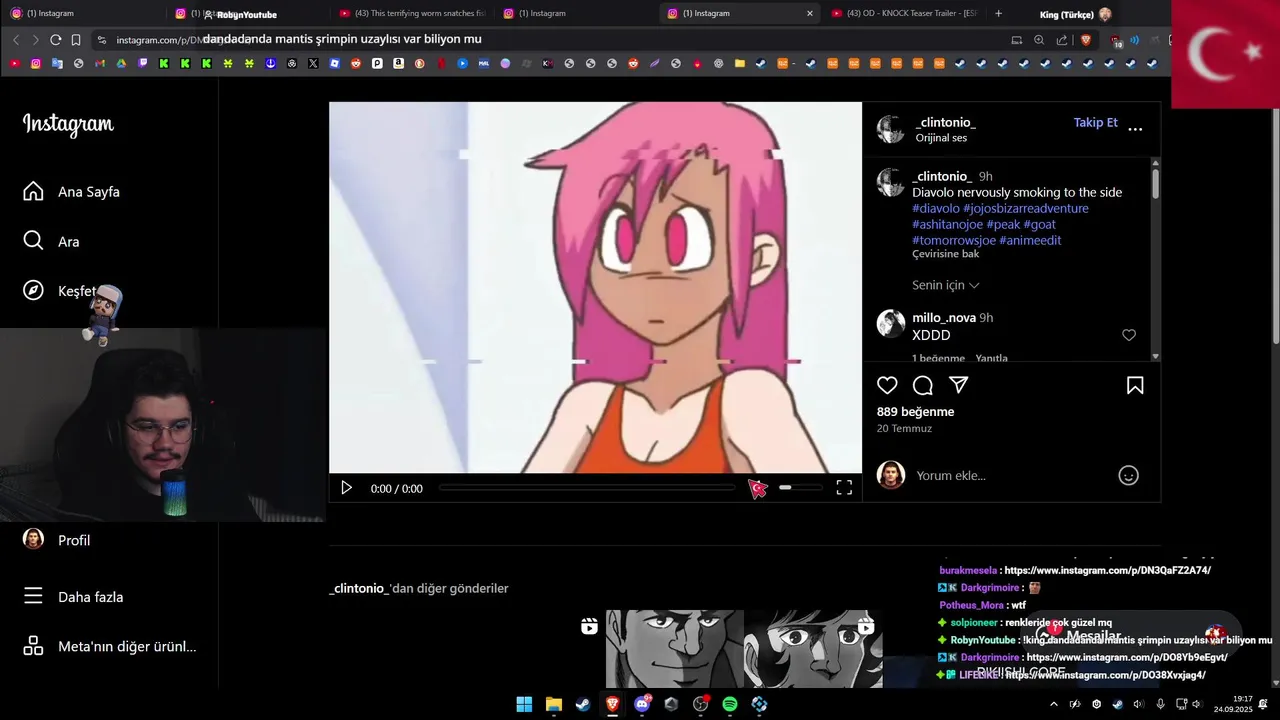Viewport: 1280px width, 720px height.
Task: Switch to OD - KNOCK Teaser Trailer tab
Action: point(905,13)
